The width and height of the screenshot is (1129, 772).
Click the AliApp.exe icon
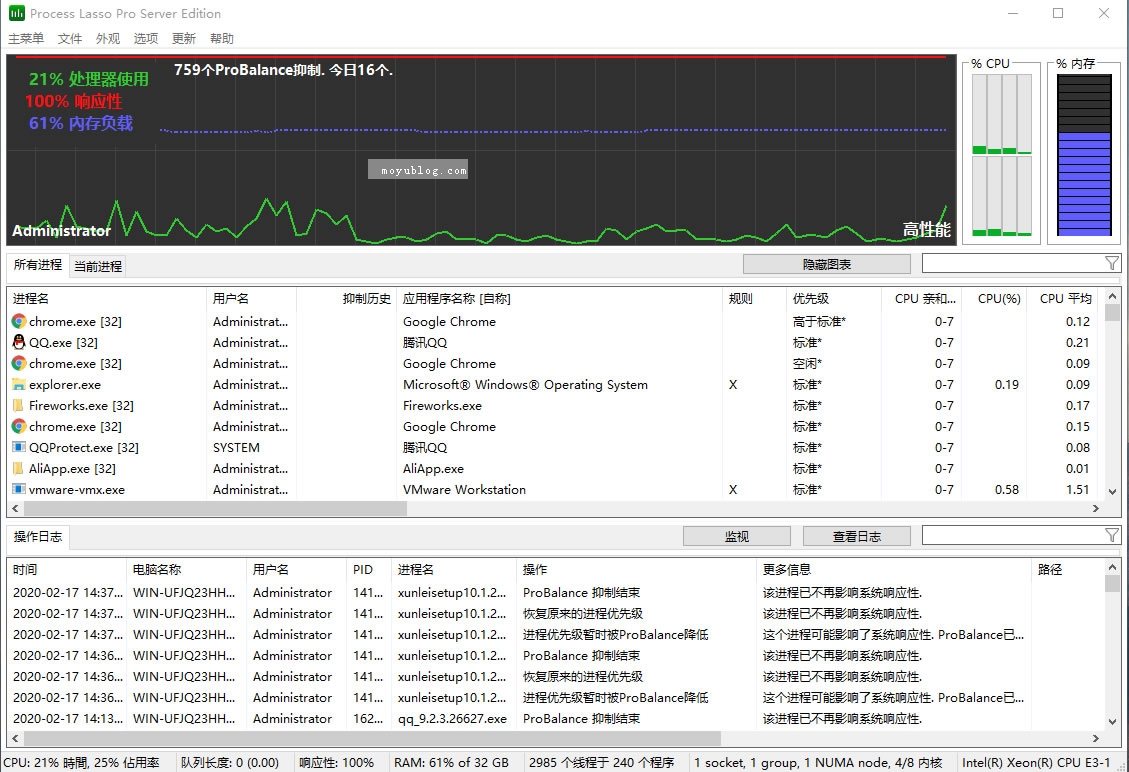(19, 468)
